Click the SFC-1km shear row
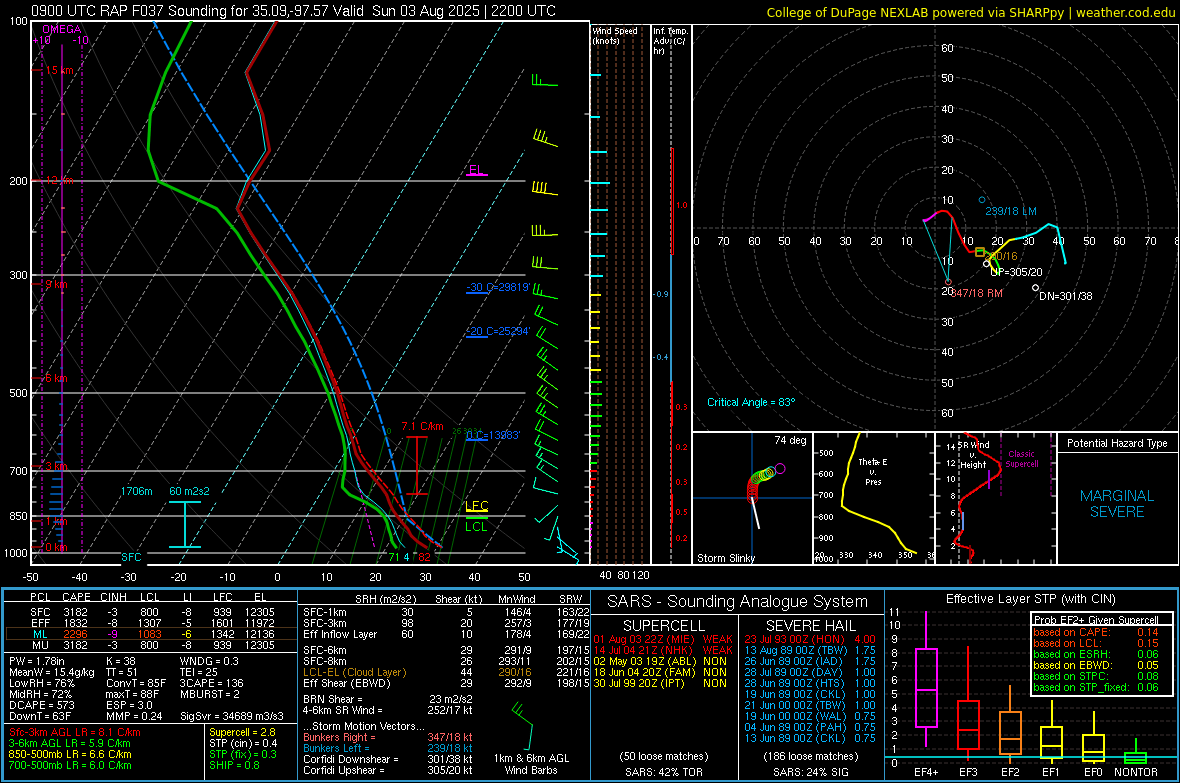 [x=446, y=612]
